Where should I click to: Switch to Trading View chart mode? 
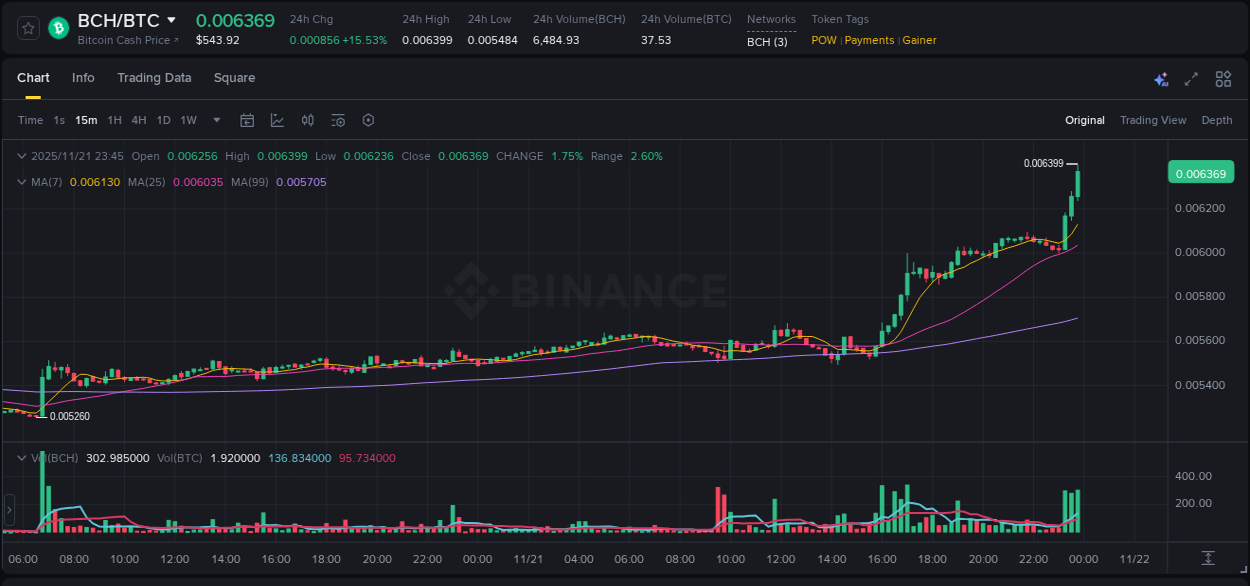(x=1152, y=120)
